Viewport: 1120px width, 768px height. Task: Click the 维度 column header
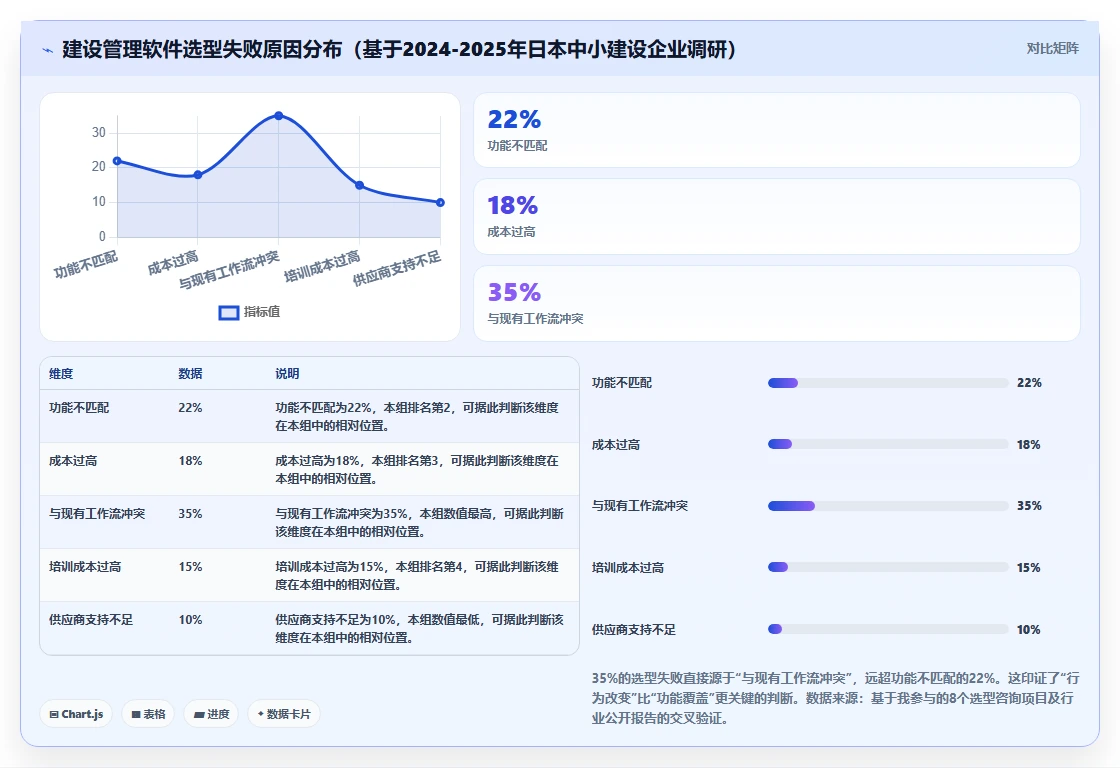click(x=61, y=374)
